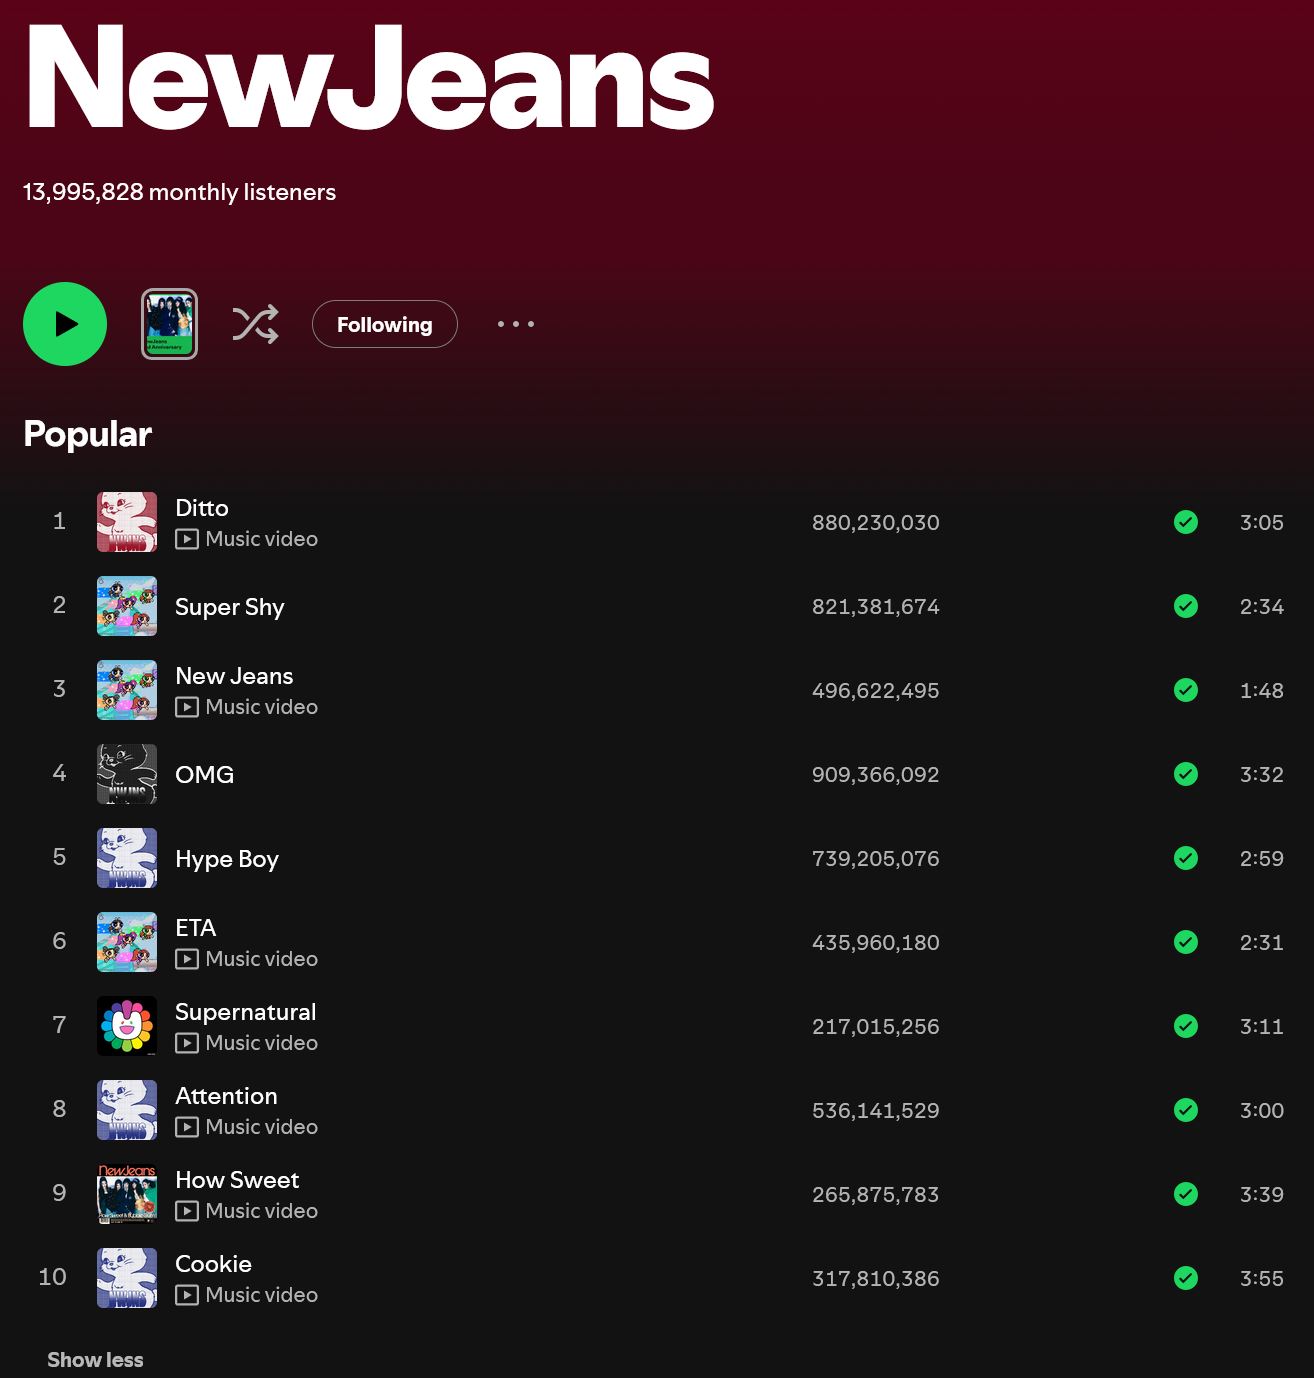This screenshot has width=1314, height=1378.
Task: Open the Cookie song title
Action: [213, 1264]
